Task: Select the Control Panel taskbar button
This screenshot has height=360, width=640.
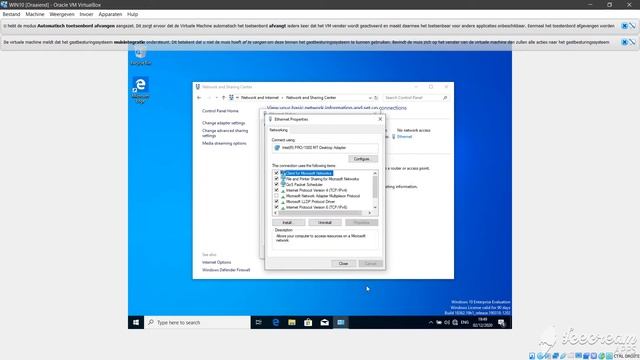Action: [341, 322]
